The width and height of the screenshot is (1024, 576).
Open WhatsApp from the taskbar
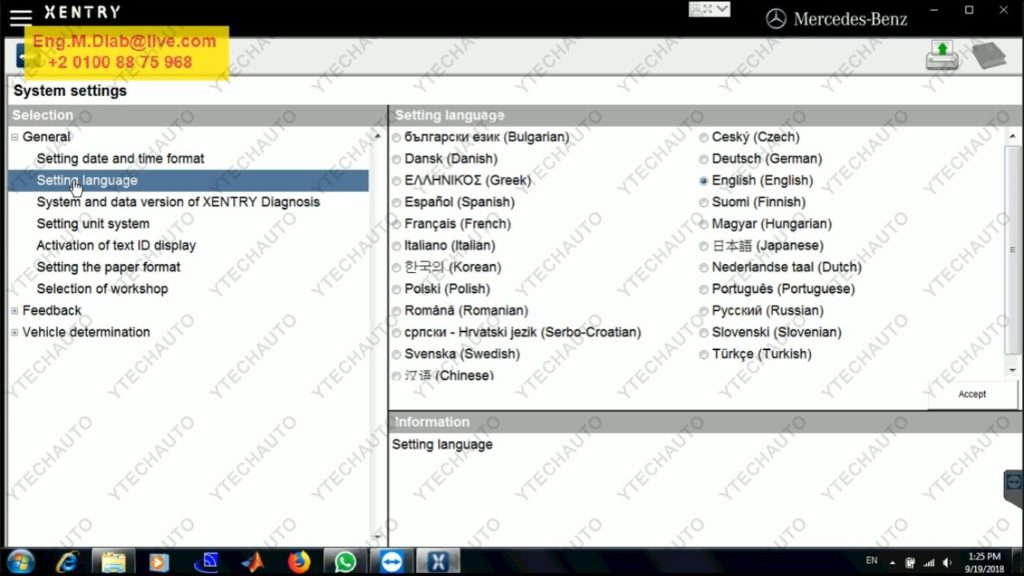pos(345,561)
